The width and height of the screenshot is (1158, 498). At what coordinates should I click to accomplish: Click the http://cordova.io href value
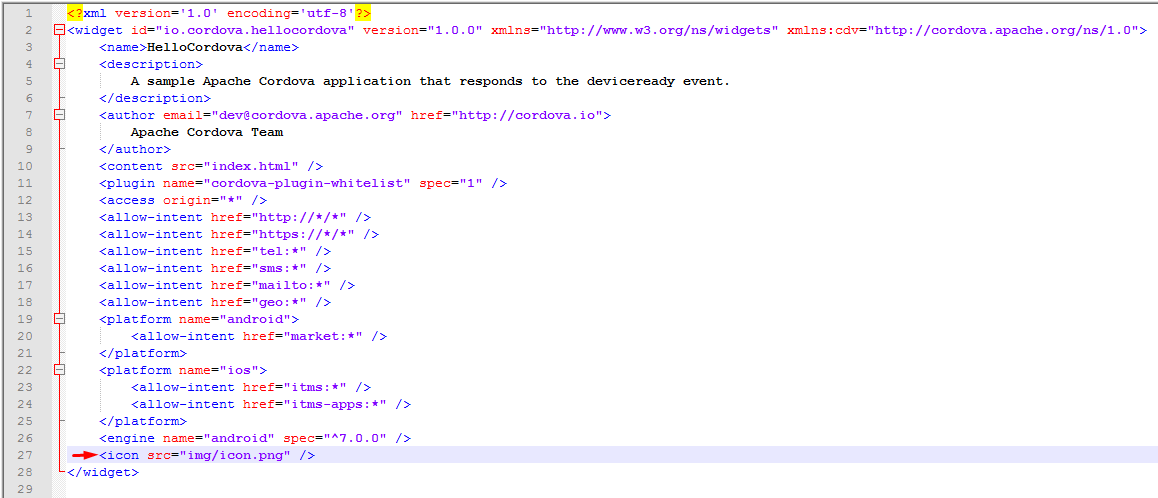pos(526,115)
